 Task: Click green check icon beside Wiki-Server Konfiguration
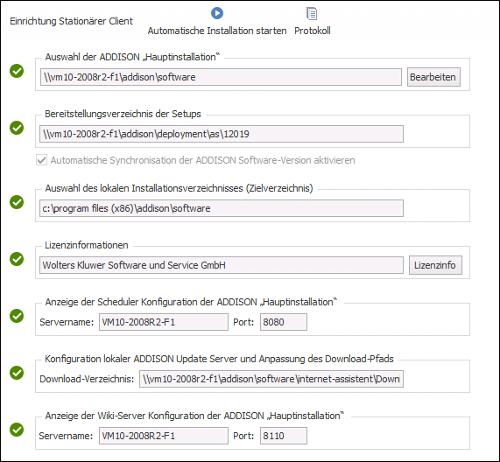[x=17, y=430]
